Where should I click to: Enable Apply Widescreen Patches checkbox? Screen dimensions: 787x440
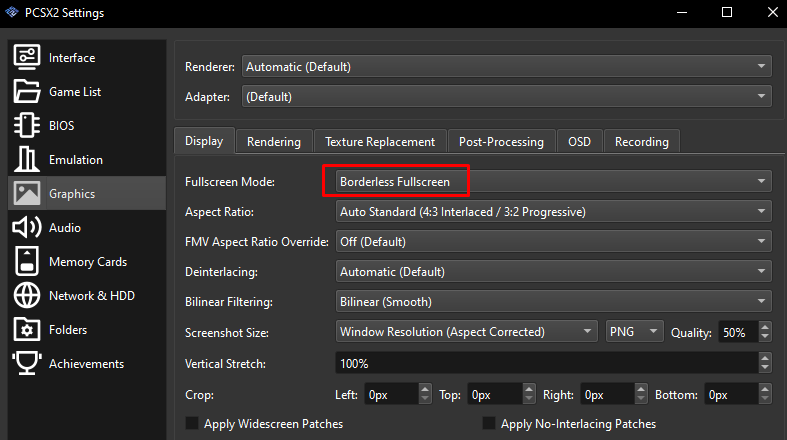193,424
